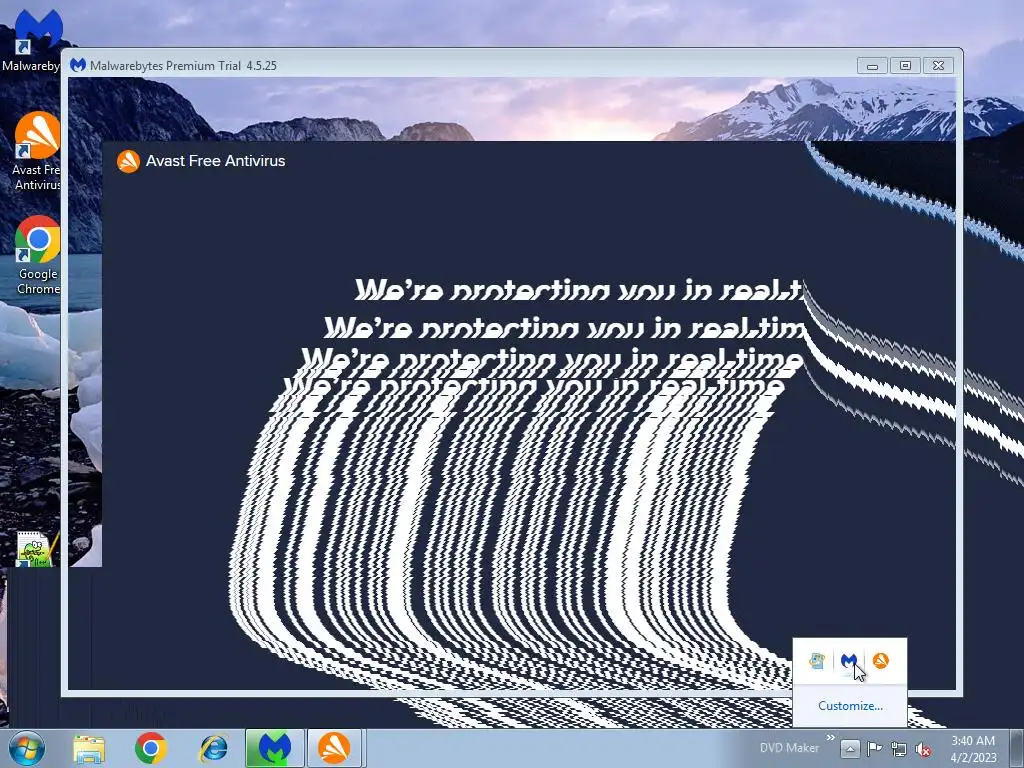
Task: Click the leftmost icon in tray popup
Action: pyautogui.click(x=817, y=661)
